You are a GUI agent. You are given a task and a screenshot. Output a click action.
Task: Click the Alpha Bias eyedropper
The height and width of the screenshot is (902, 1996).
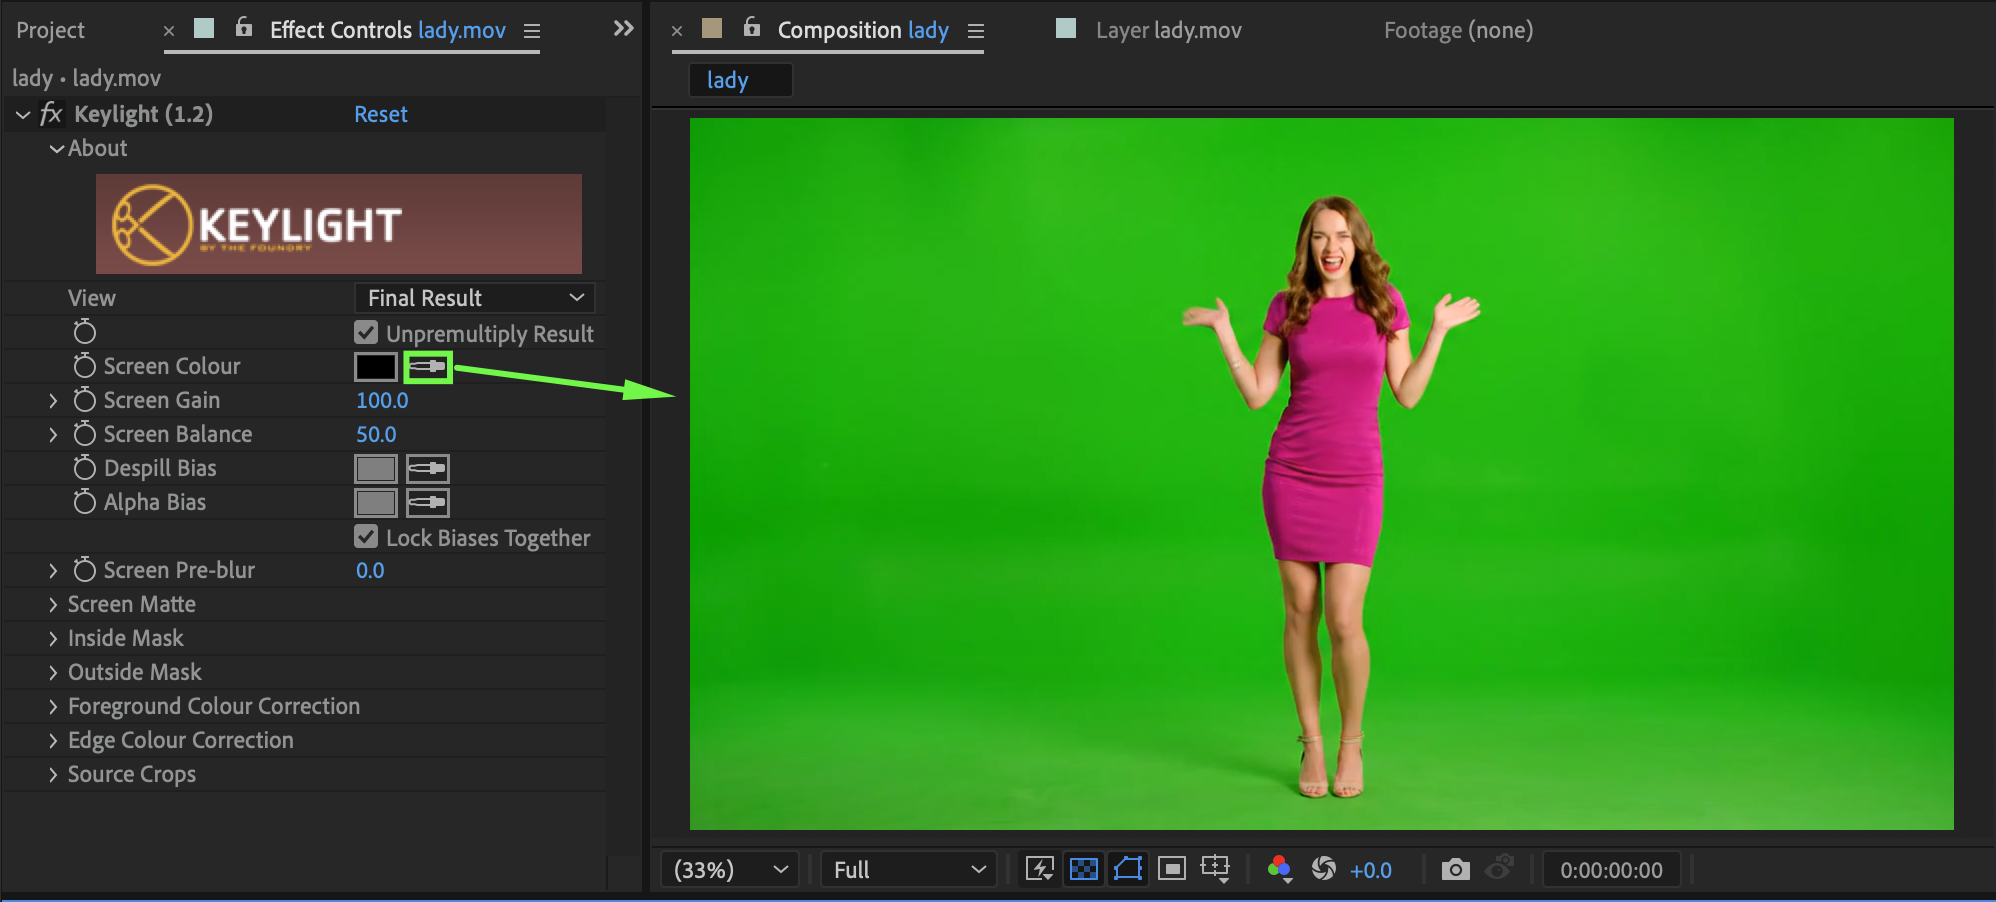point(428,503)
